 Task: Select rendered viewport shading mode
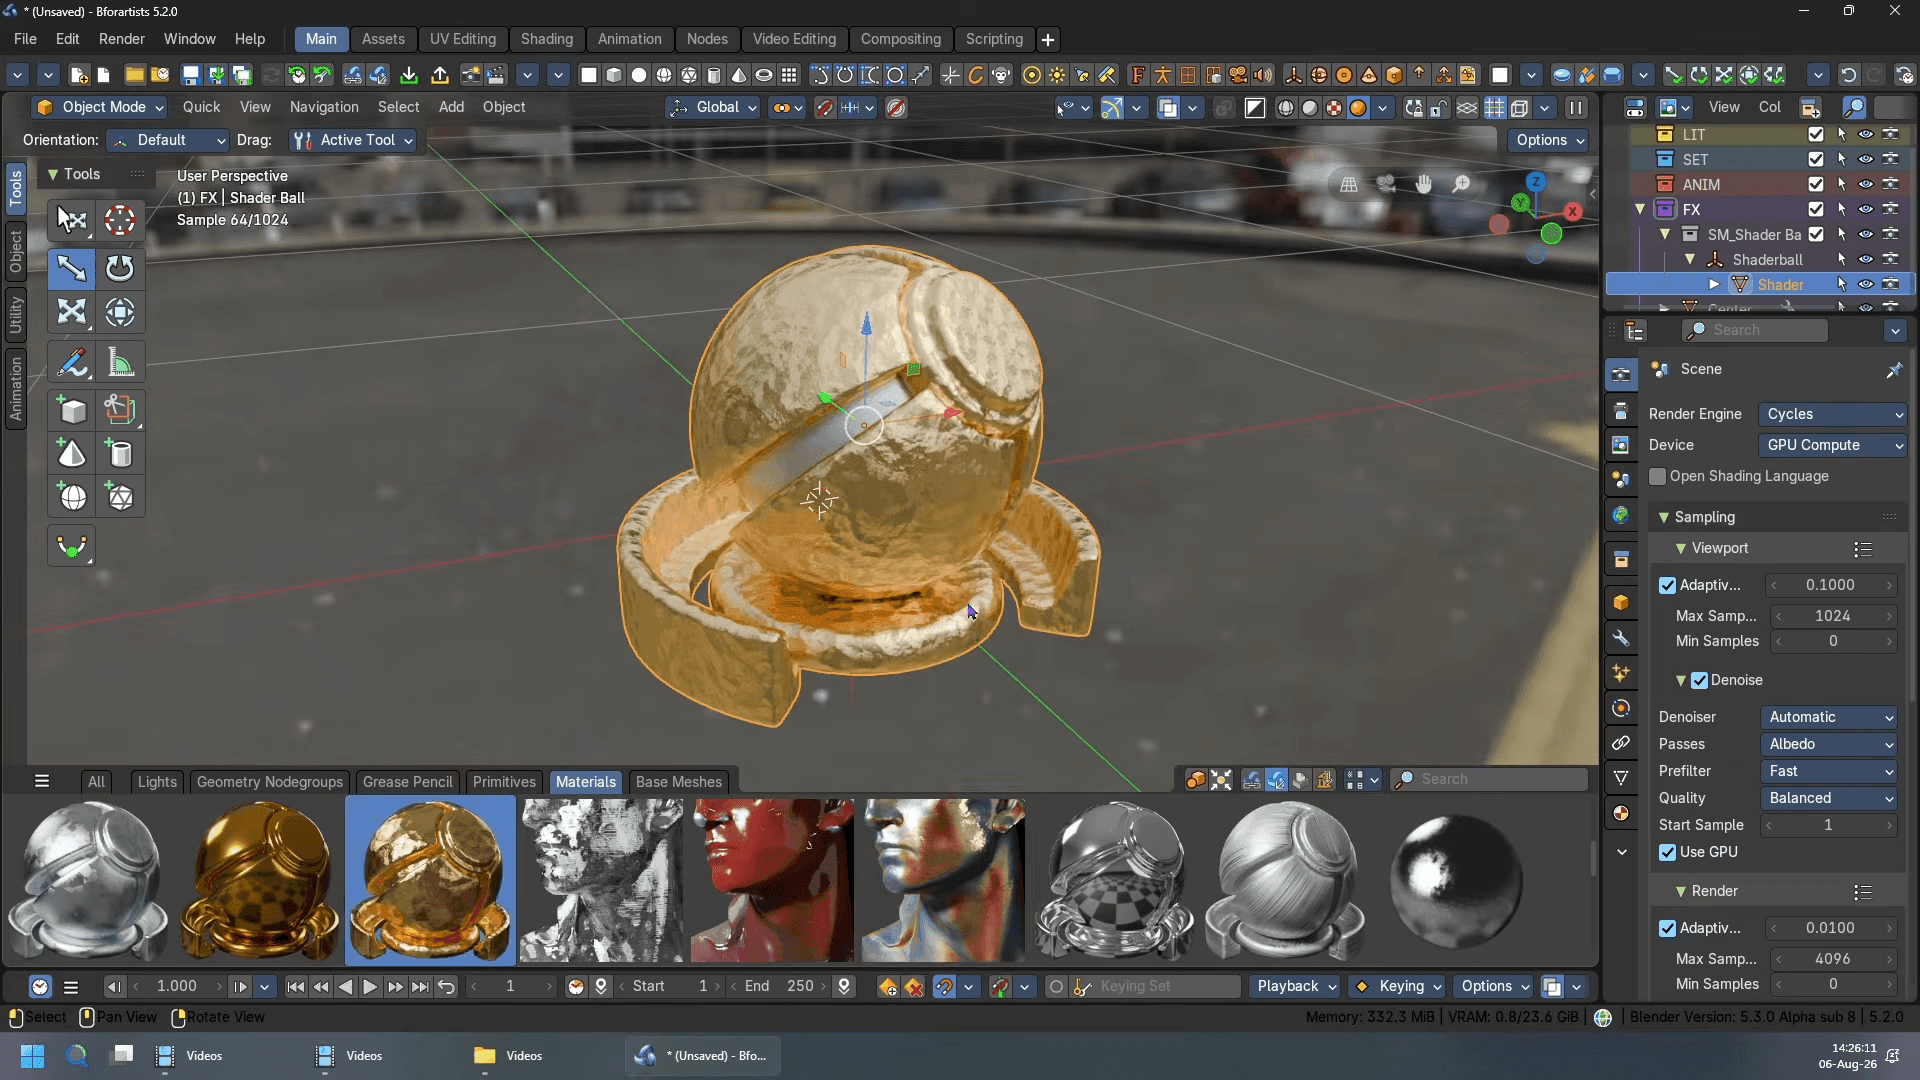pyautogui.click(x=1358, y=108)
